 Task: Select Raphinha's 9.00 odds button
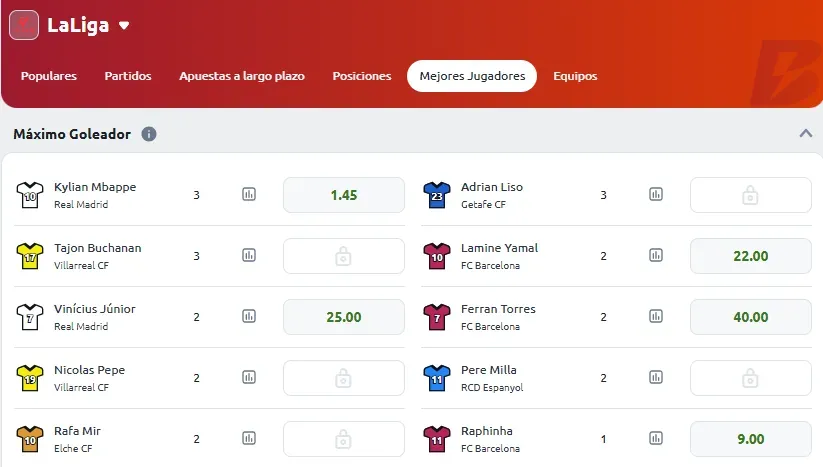click(x=750, y=439)
